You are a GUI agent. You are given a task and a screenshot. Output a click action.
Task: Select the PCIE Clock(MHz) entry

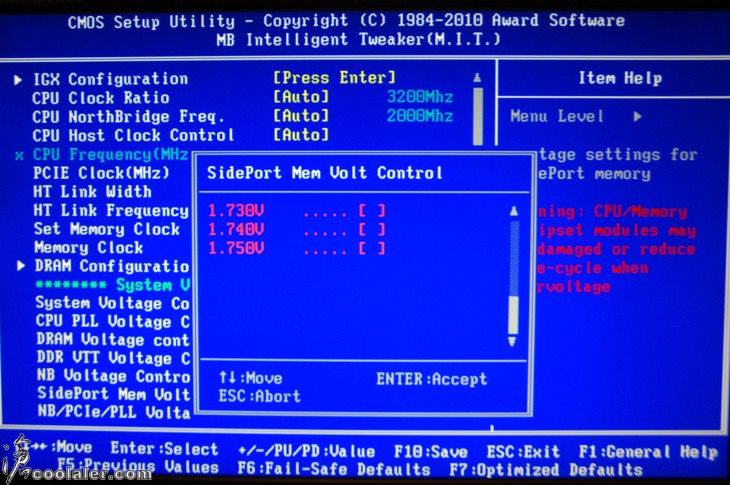coord(101,173)
